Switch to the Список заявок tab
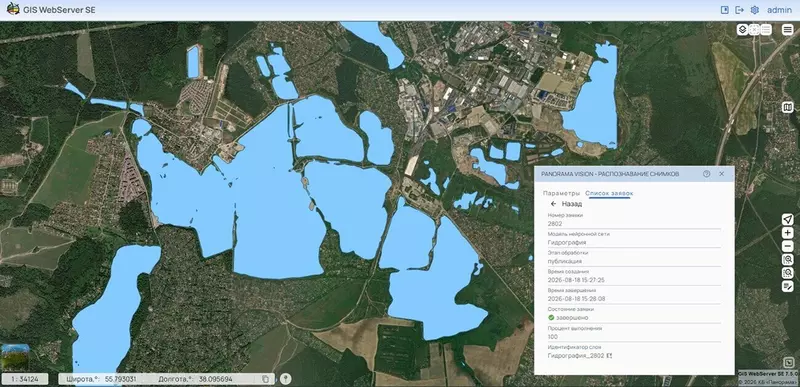This screenshot has height=387, width=800. (x=609, y=193)
